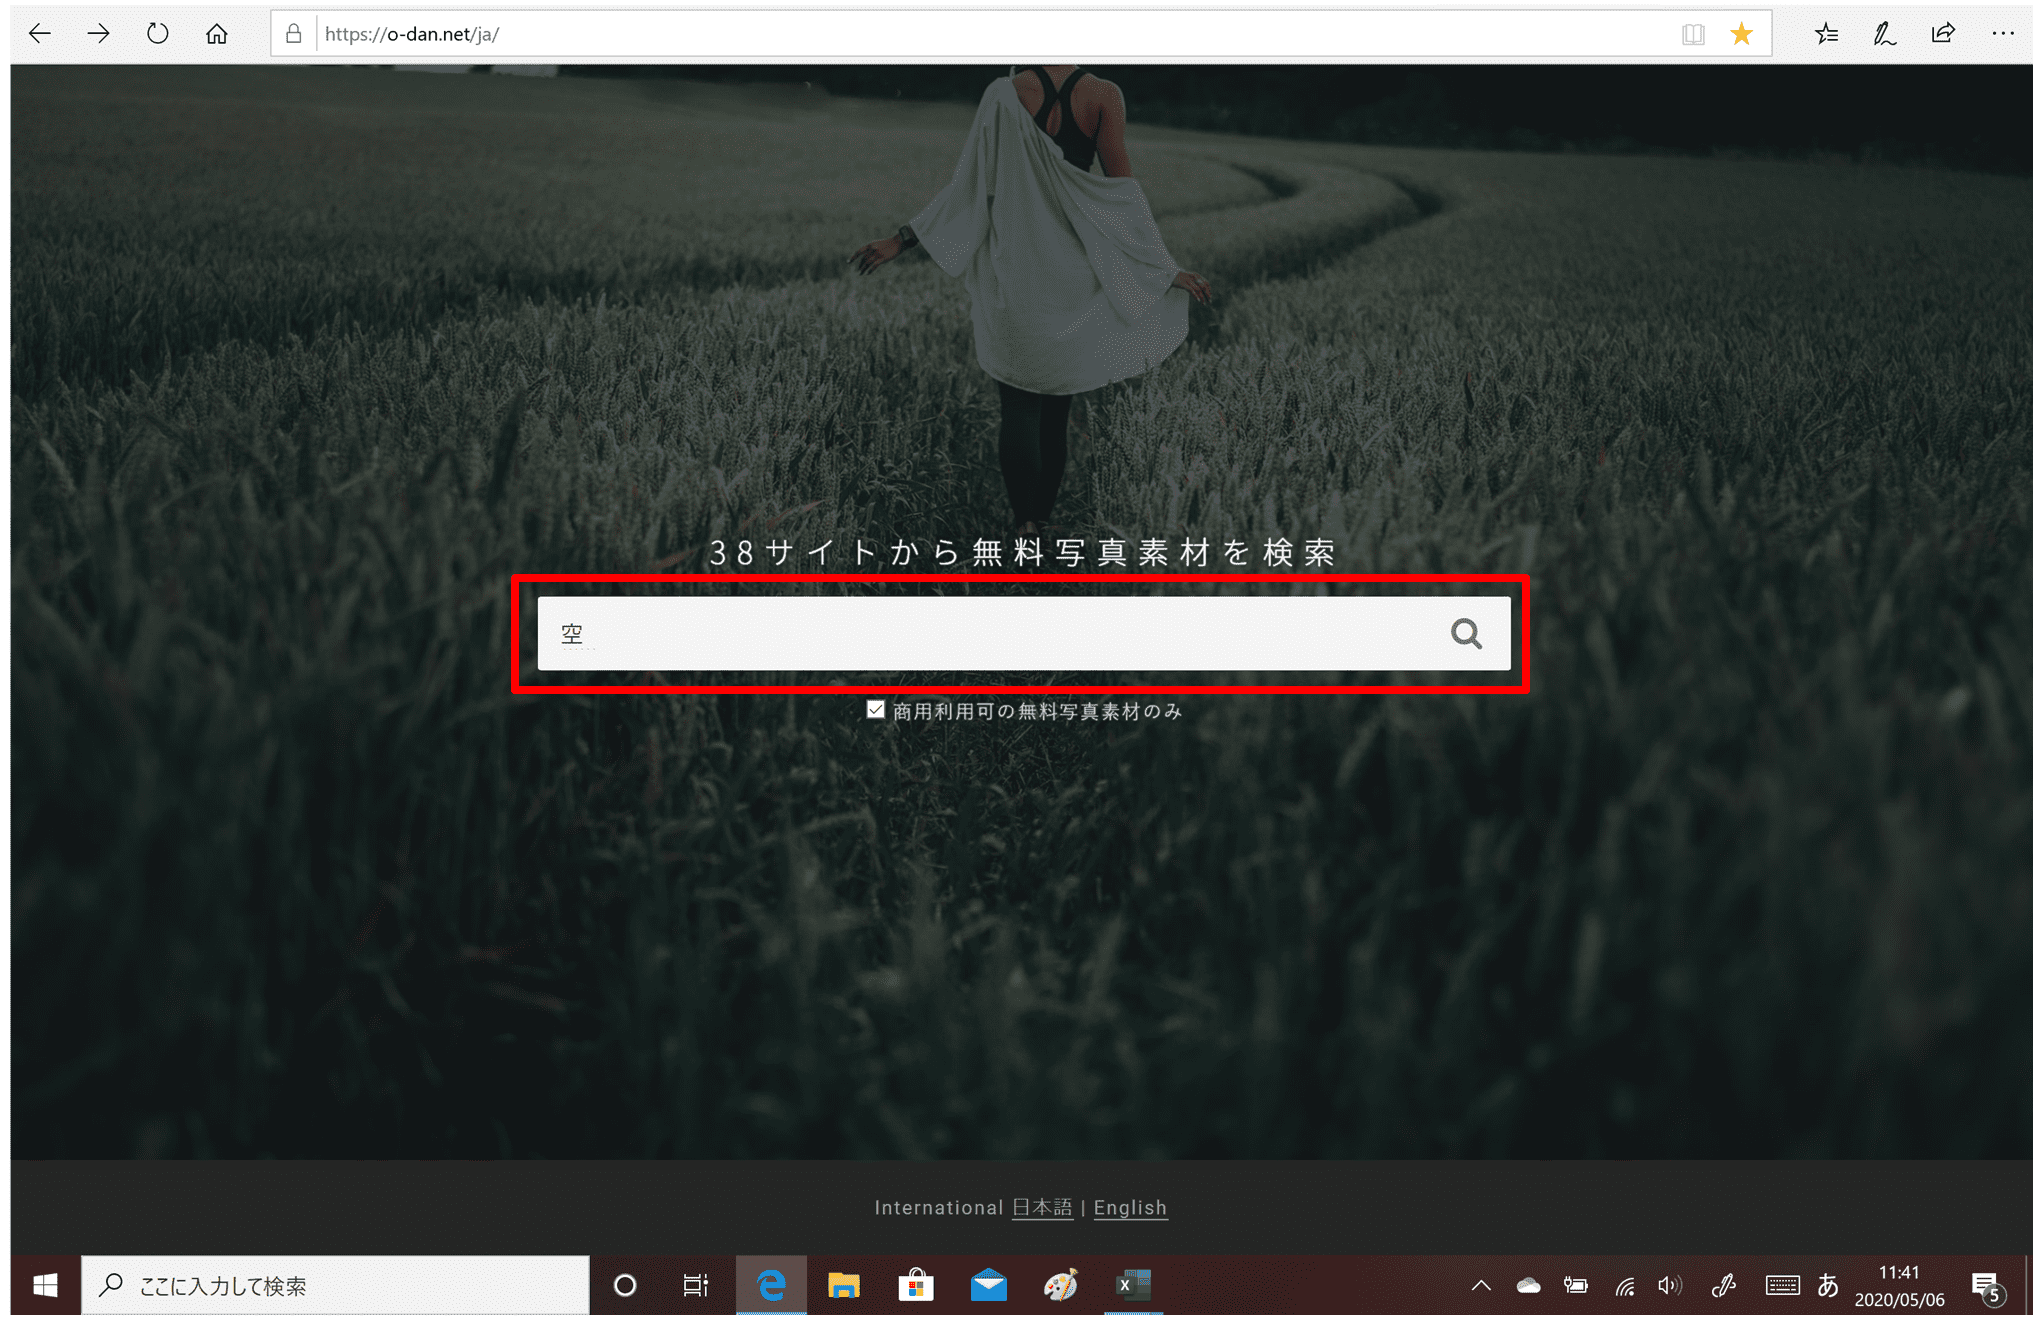Reload the o-dan.net page
2041x1325 pixels.
(157, 34)
